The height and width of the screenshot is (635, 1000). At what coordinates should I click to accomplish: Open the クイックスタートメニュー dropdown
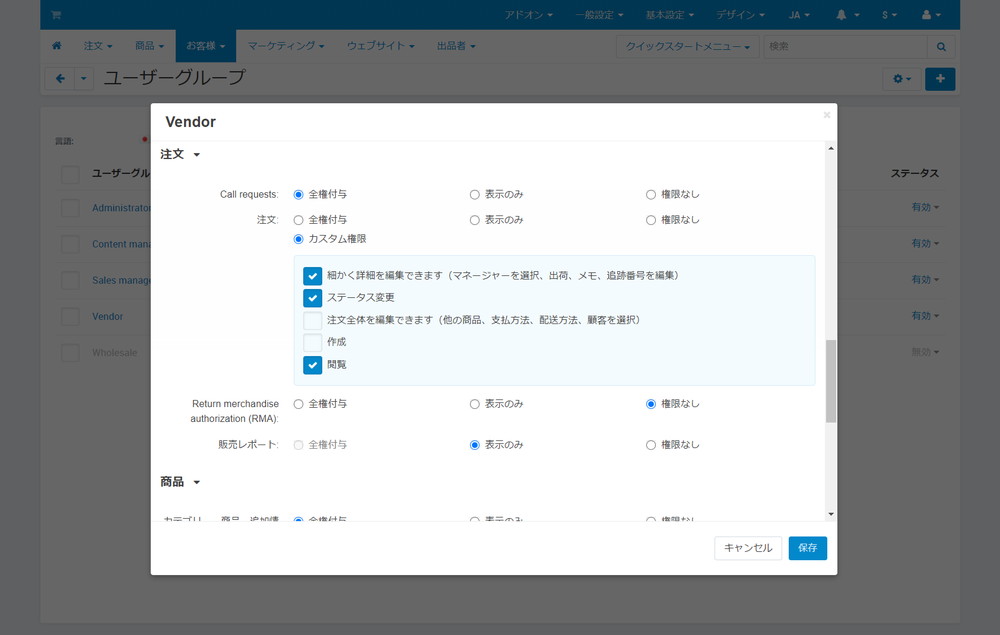coord(688,47)
